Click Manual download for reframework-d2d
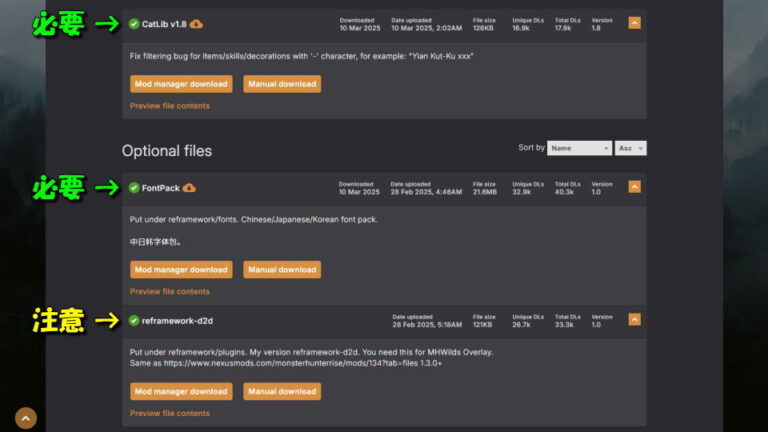 pyautogui.click(x=281, y=391)
